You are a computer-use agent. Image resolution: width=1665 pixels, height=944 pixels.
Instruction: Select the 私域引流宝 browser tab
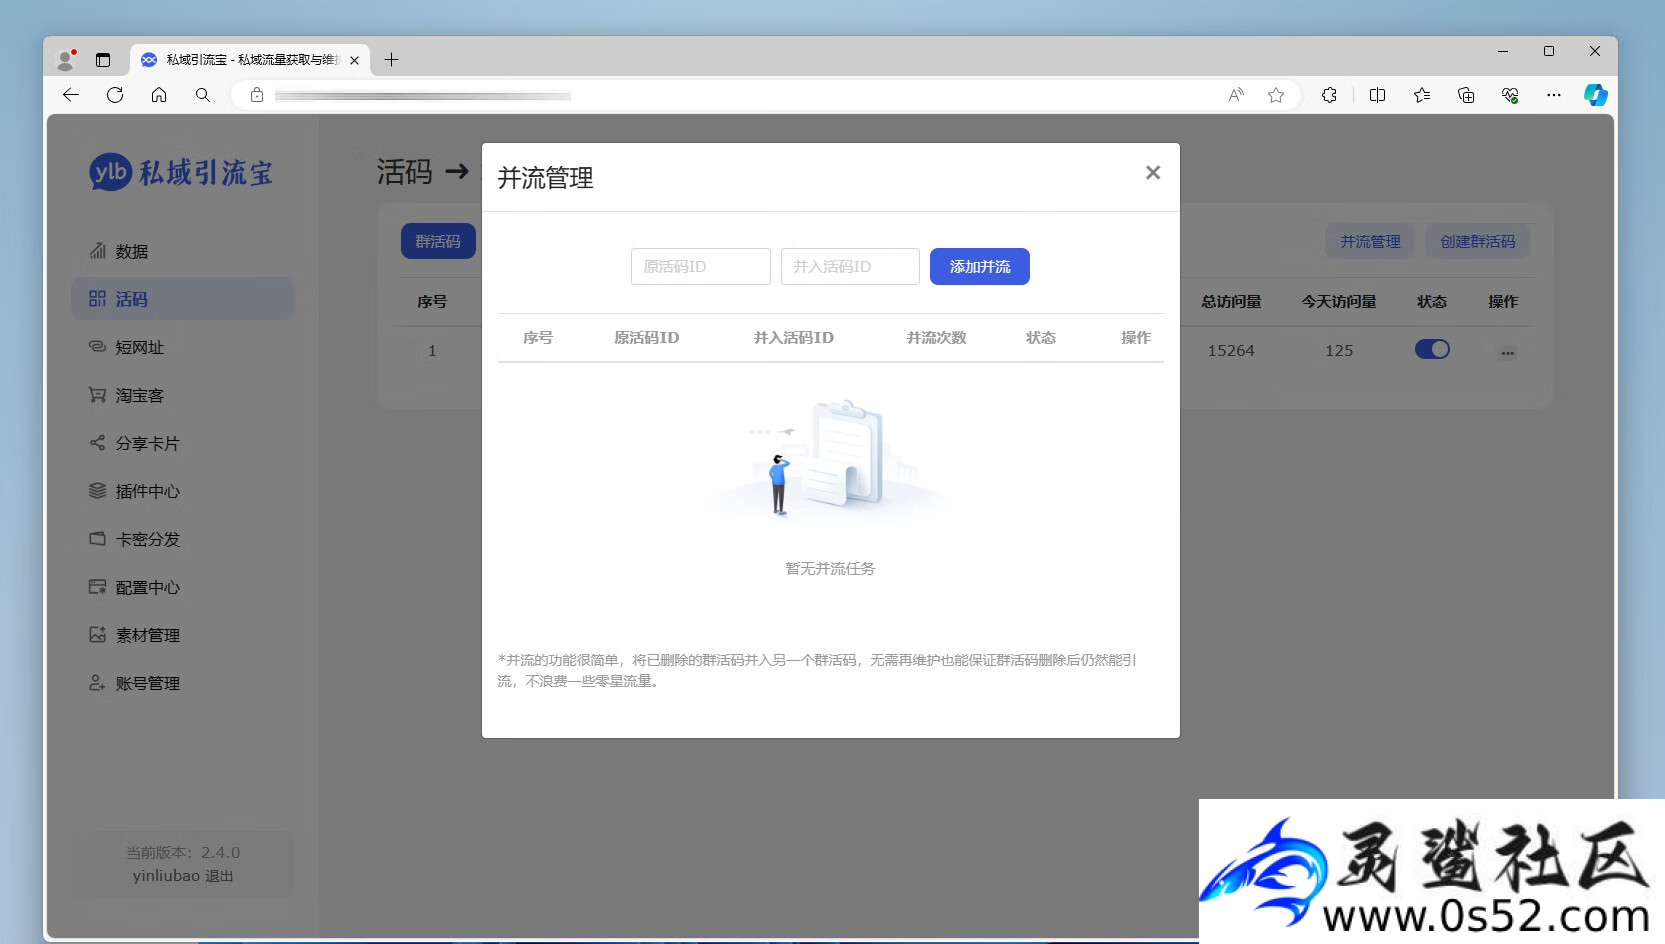point(249,60)
